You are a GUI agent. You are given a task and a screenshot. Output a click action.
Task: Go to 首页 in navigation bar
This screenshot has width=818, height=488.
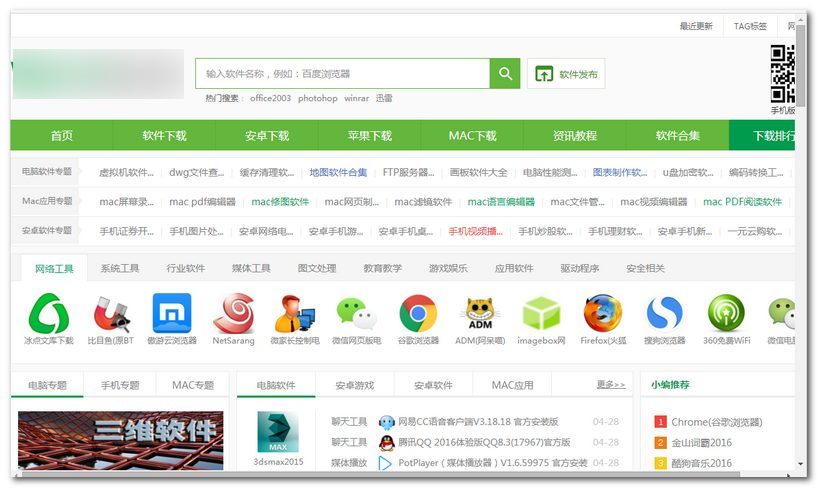pos(62,136)
